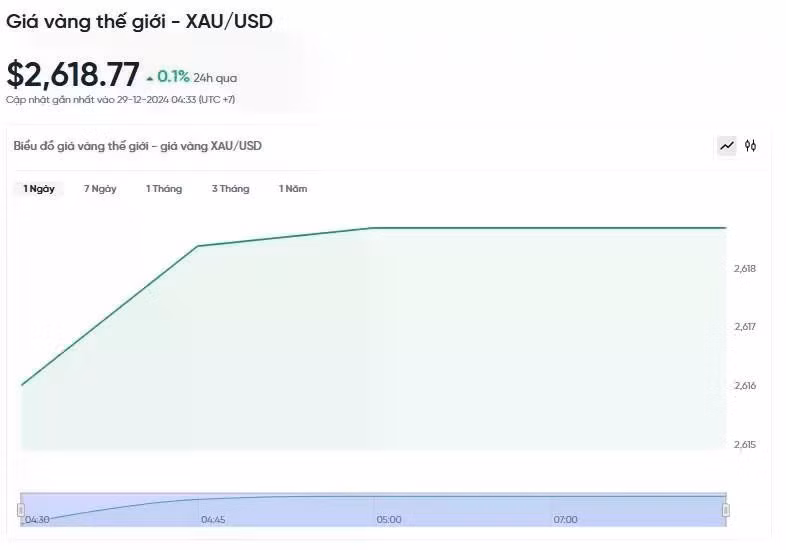
Task: Click the 04:45 label in the navigator
Action: pos(213,520)
